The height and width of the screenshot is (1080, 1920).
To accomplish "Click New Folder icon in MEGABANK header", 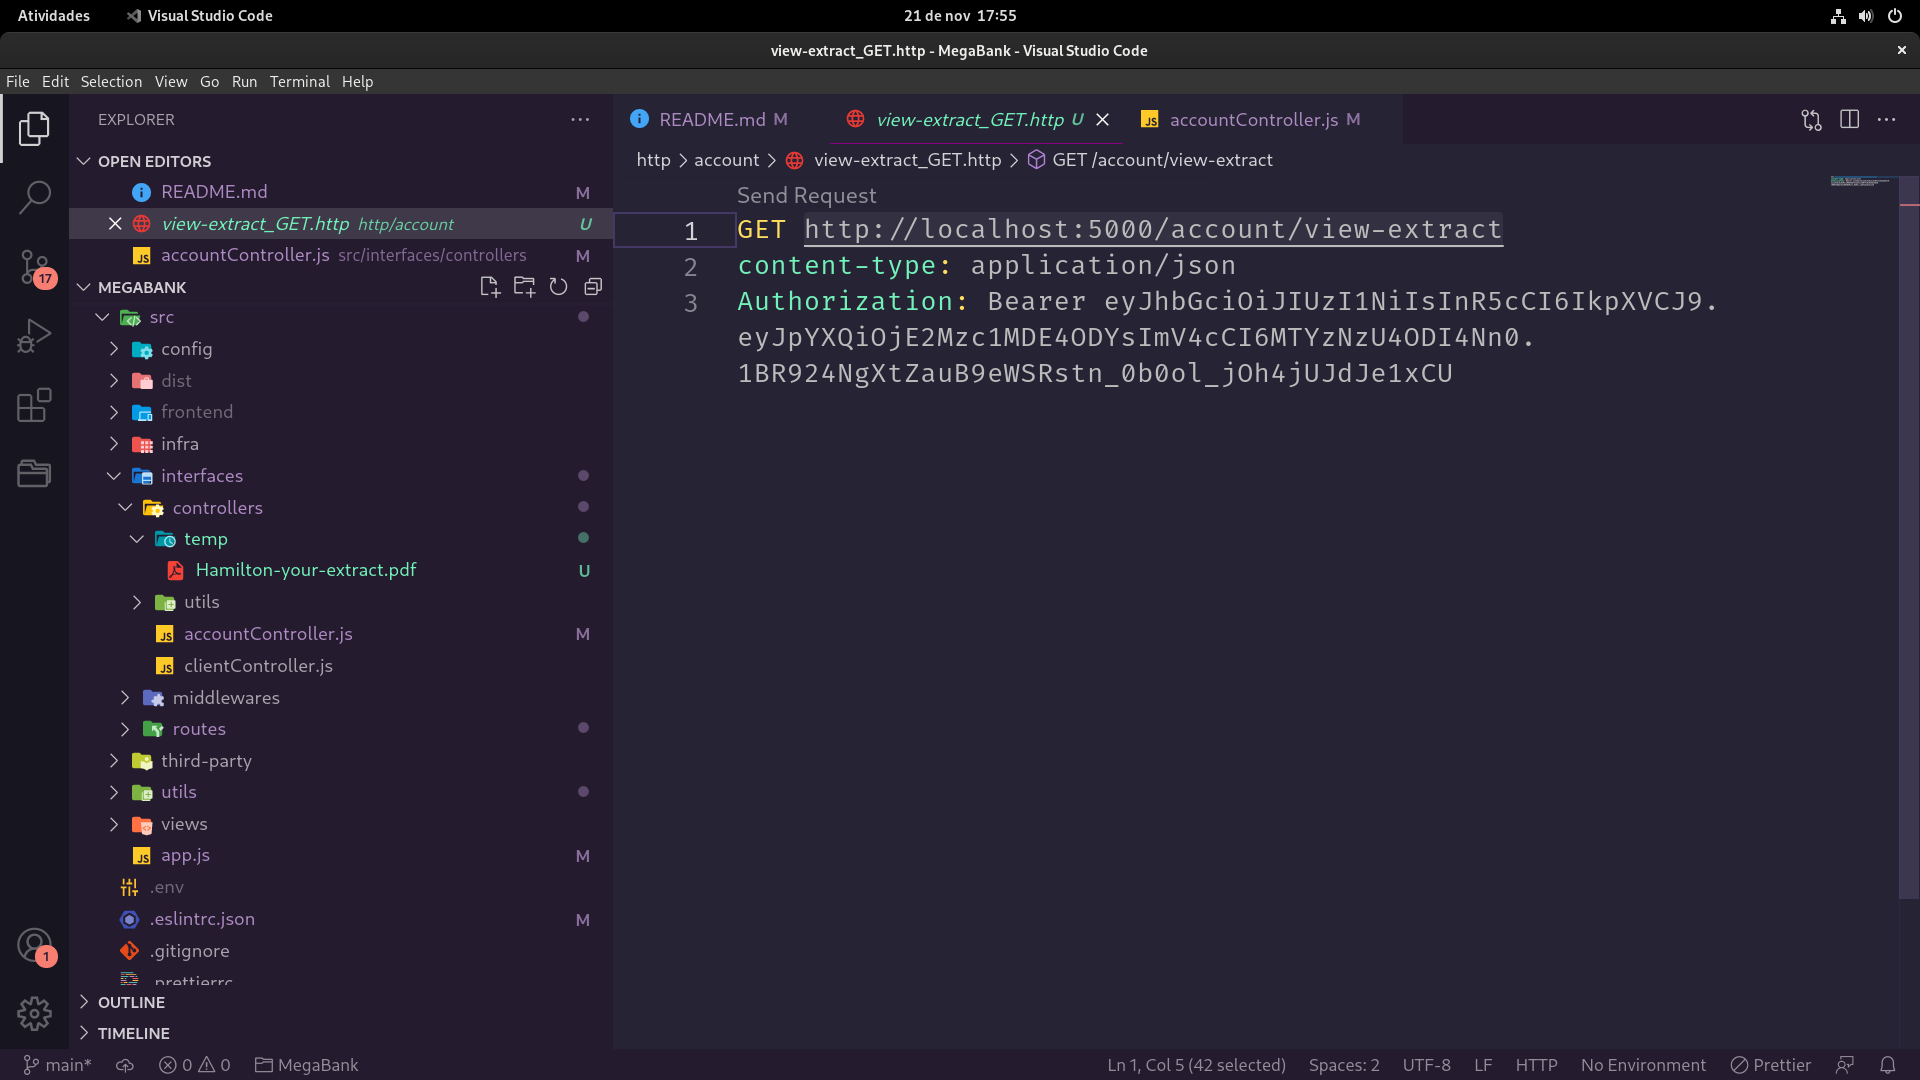I will coord(524,287).
